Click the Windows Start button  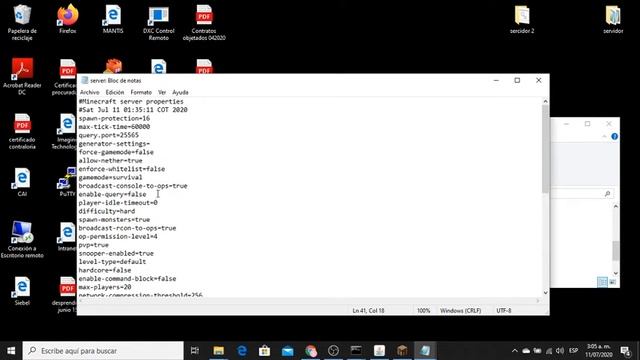click(11, 351)
